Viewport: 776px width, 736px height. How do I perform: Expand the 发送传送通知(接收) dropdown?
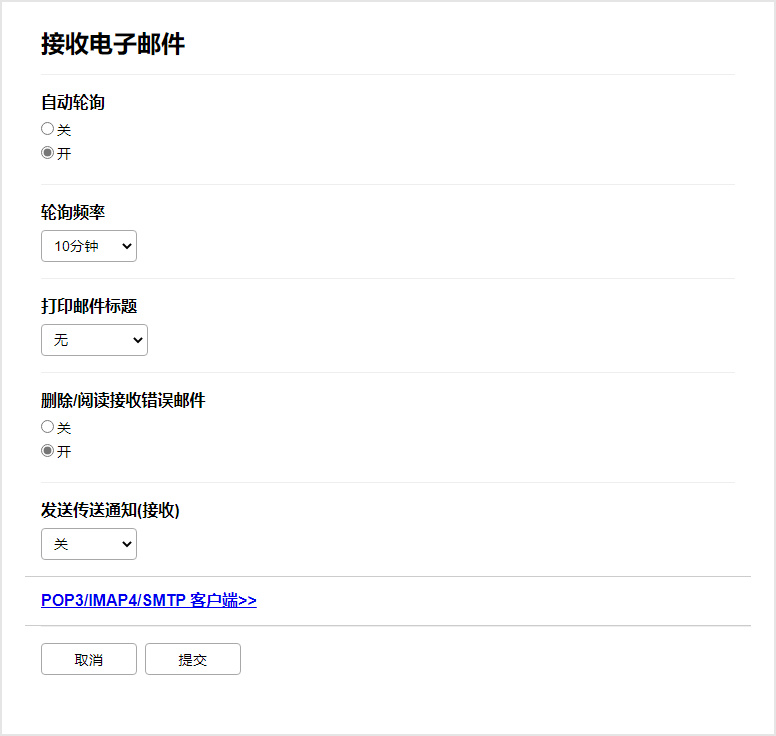(x=88, y=544)
